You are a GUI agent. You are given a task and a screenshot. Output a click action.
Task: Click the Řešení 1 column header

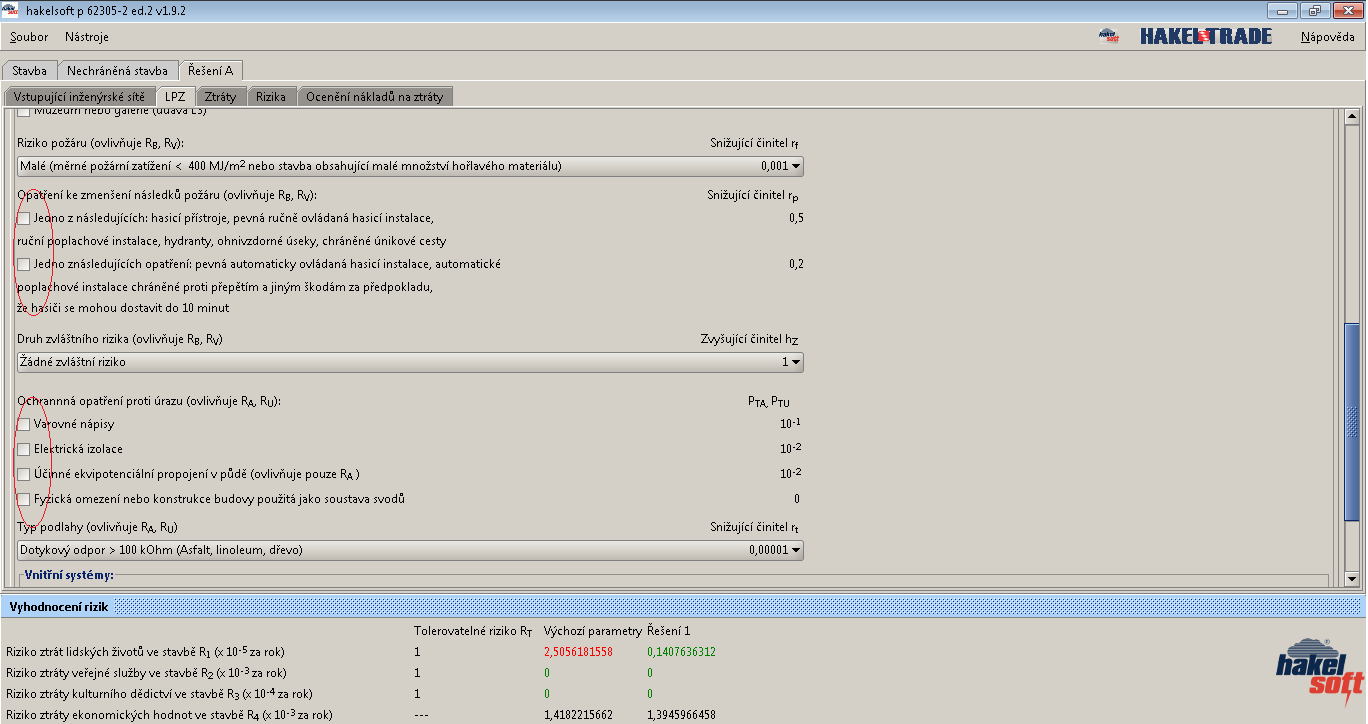(x=669, y=631)
